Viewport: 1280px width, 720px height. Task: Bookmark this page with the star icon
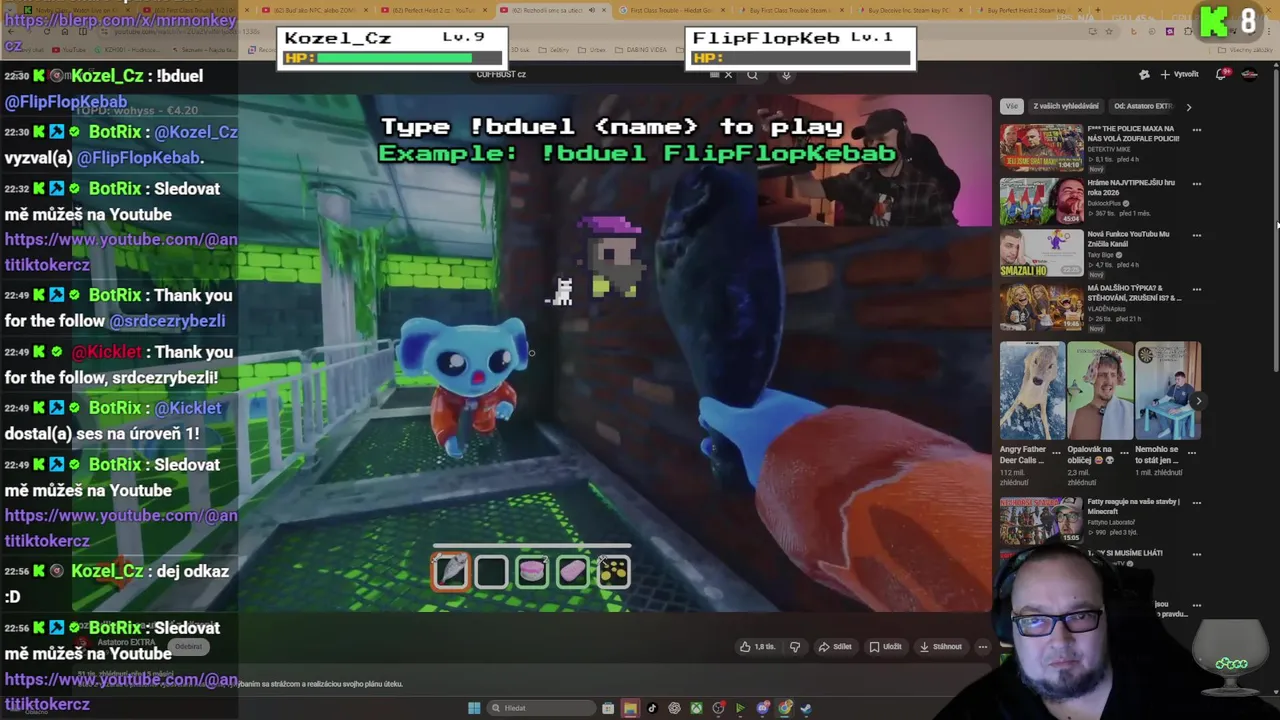(1109, 31)
